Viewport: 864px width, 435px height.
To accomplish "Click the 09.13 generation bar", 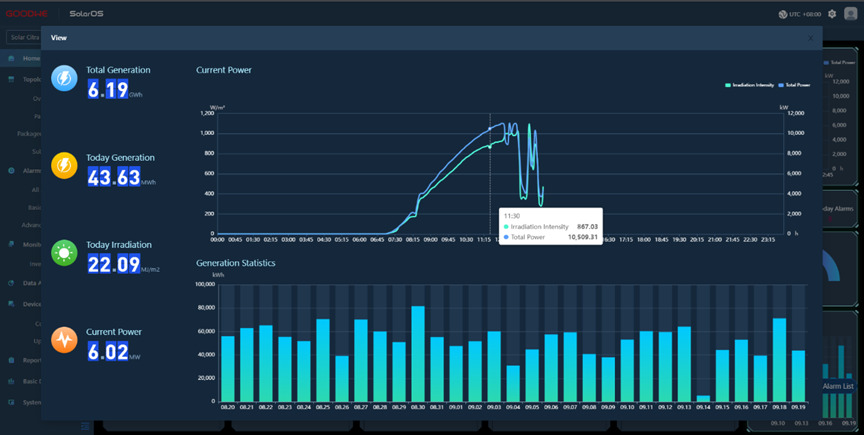I will pyautogui.click(x=684, y=364).
